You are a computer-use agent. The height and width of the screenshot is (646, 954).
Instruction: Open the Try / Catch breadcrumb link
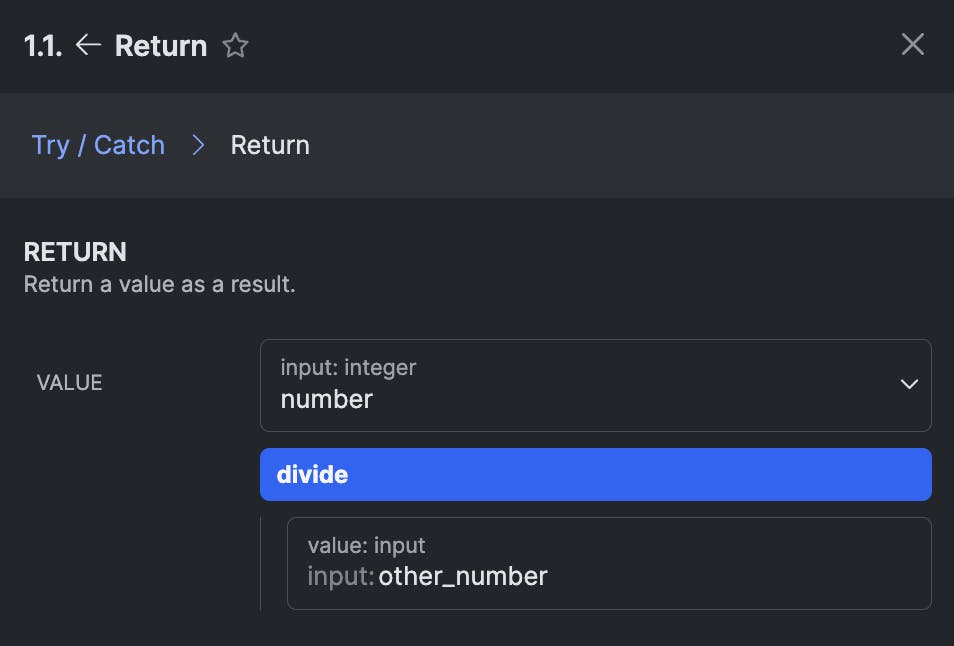coord(98,145)
